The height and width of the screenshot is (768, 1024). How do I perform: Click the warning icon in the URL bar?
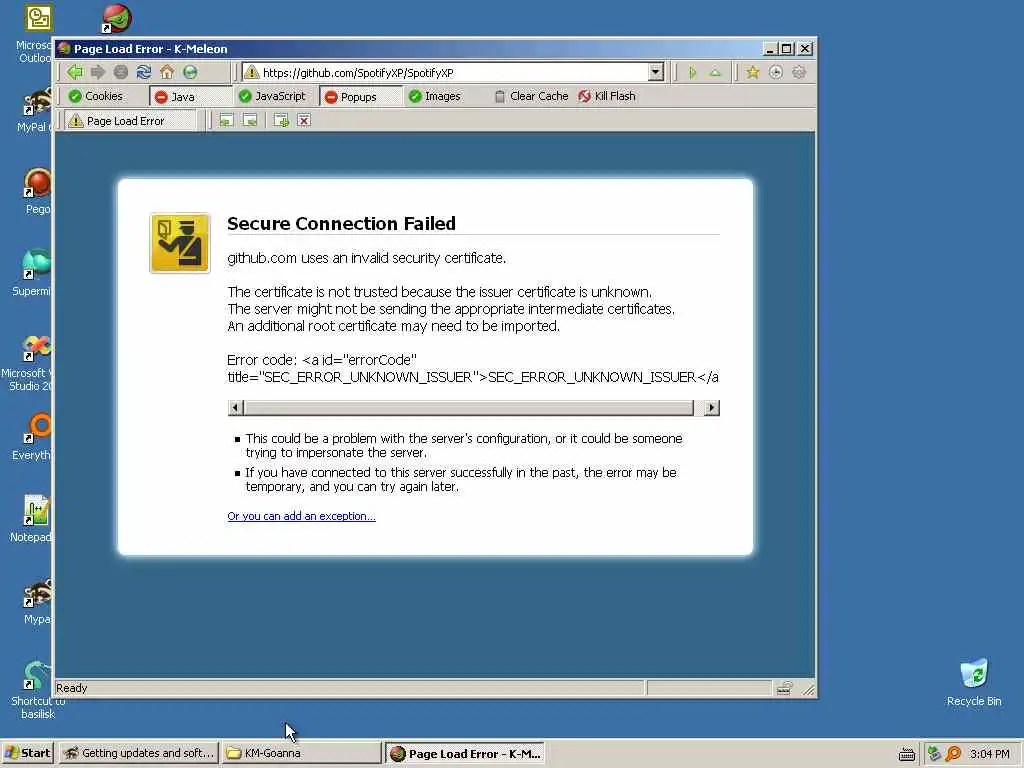point(251,72)
